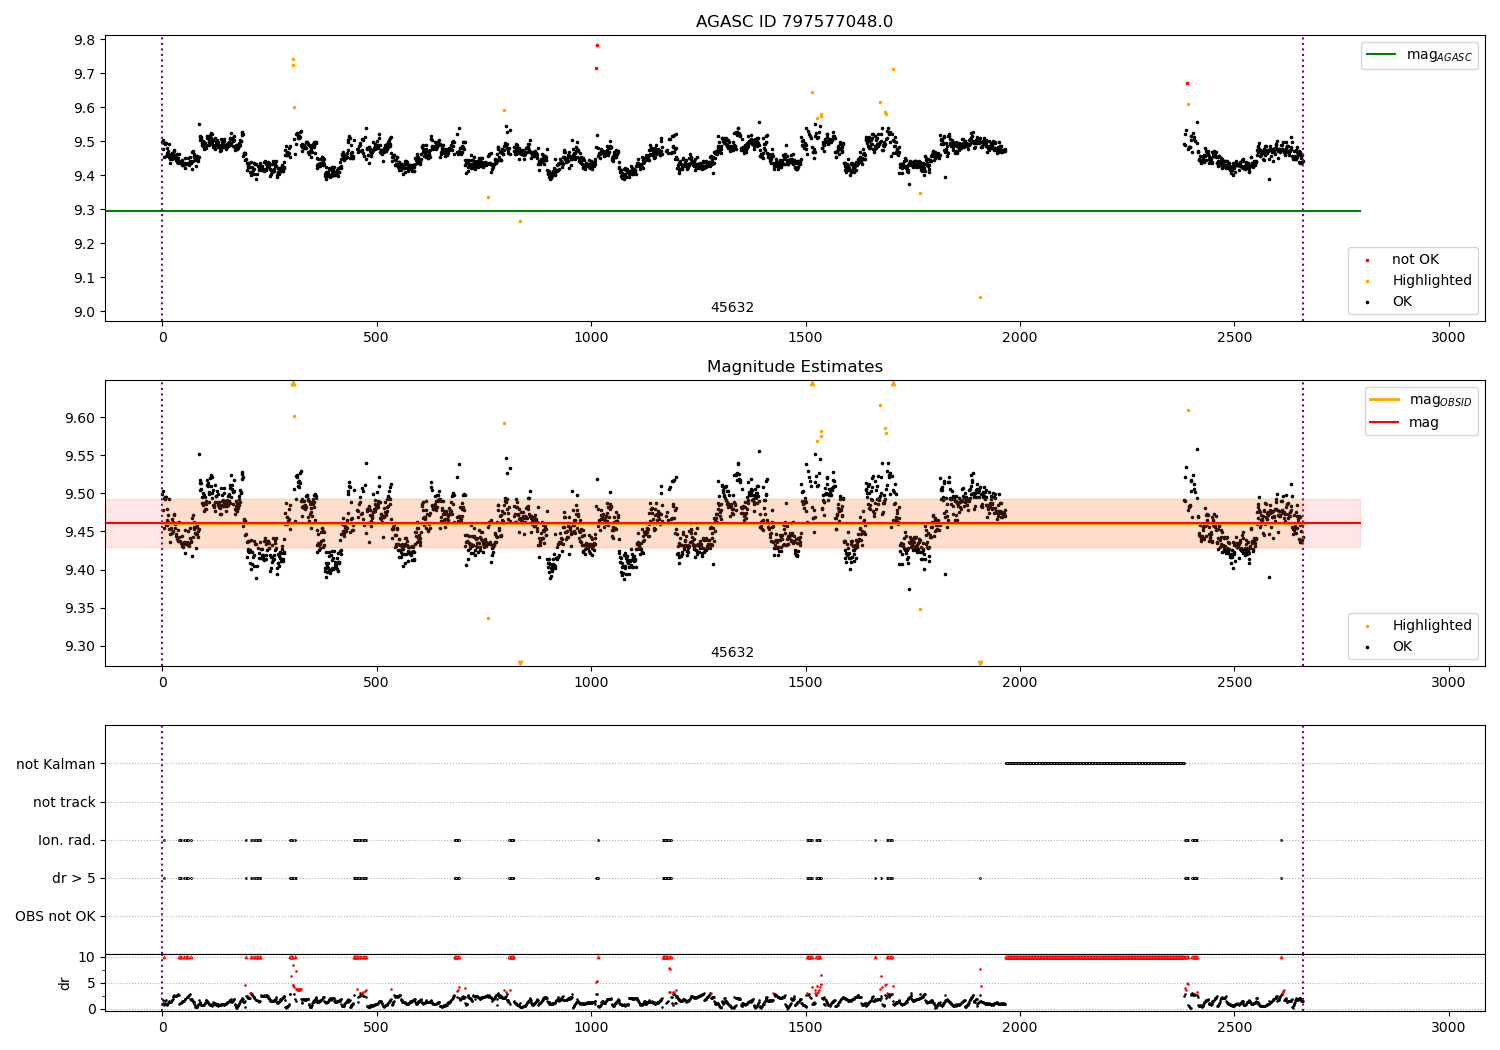The width and height of the screenshot is (1500, 1050).
Task: Click the 9.7 tick on the first plot
Action: point(85,74)
